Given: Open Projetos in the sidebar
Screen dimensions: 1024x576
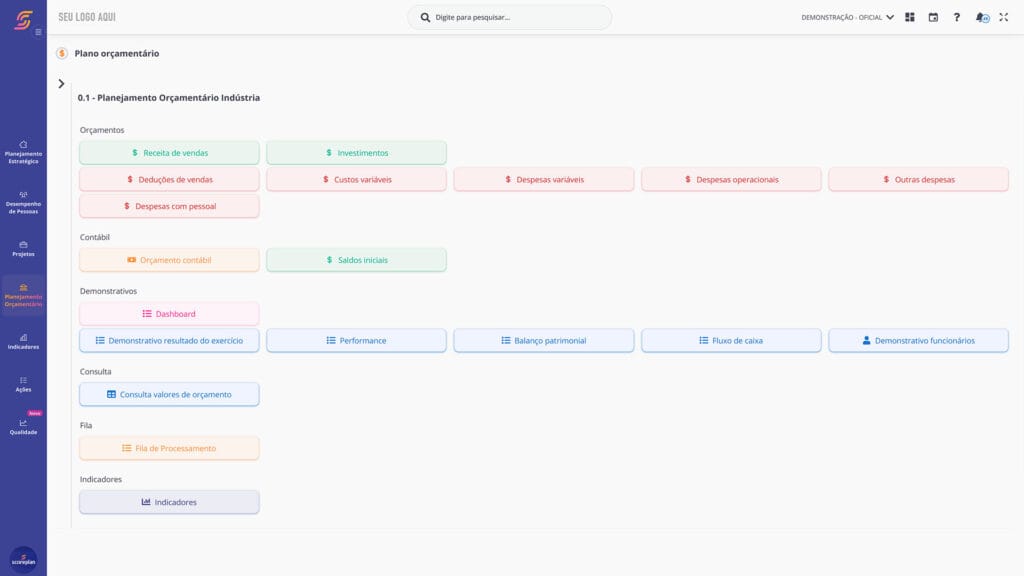Looking at the screenshot, I should (x=24, y=249).
